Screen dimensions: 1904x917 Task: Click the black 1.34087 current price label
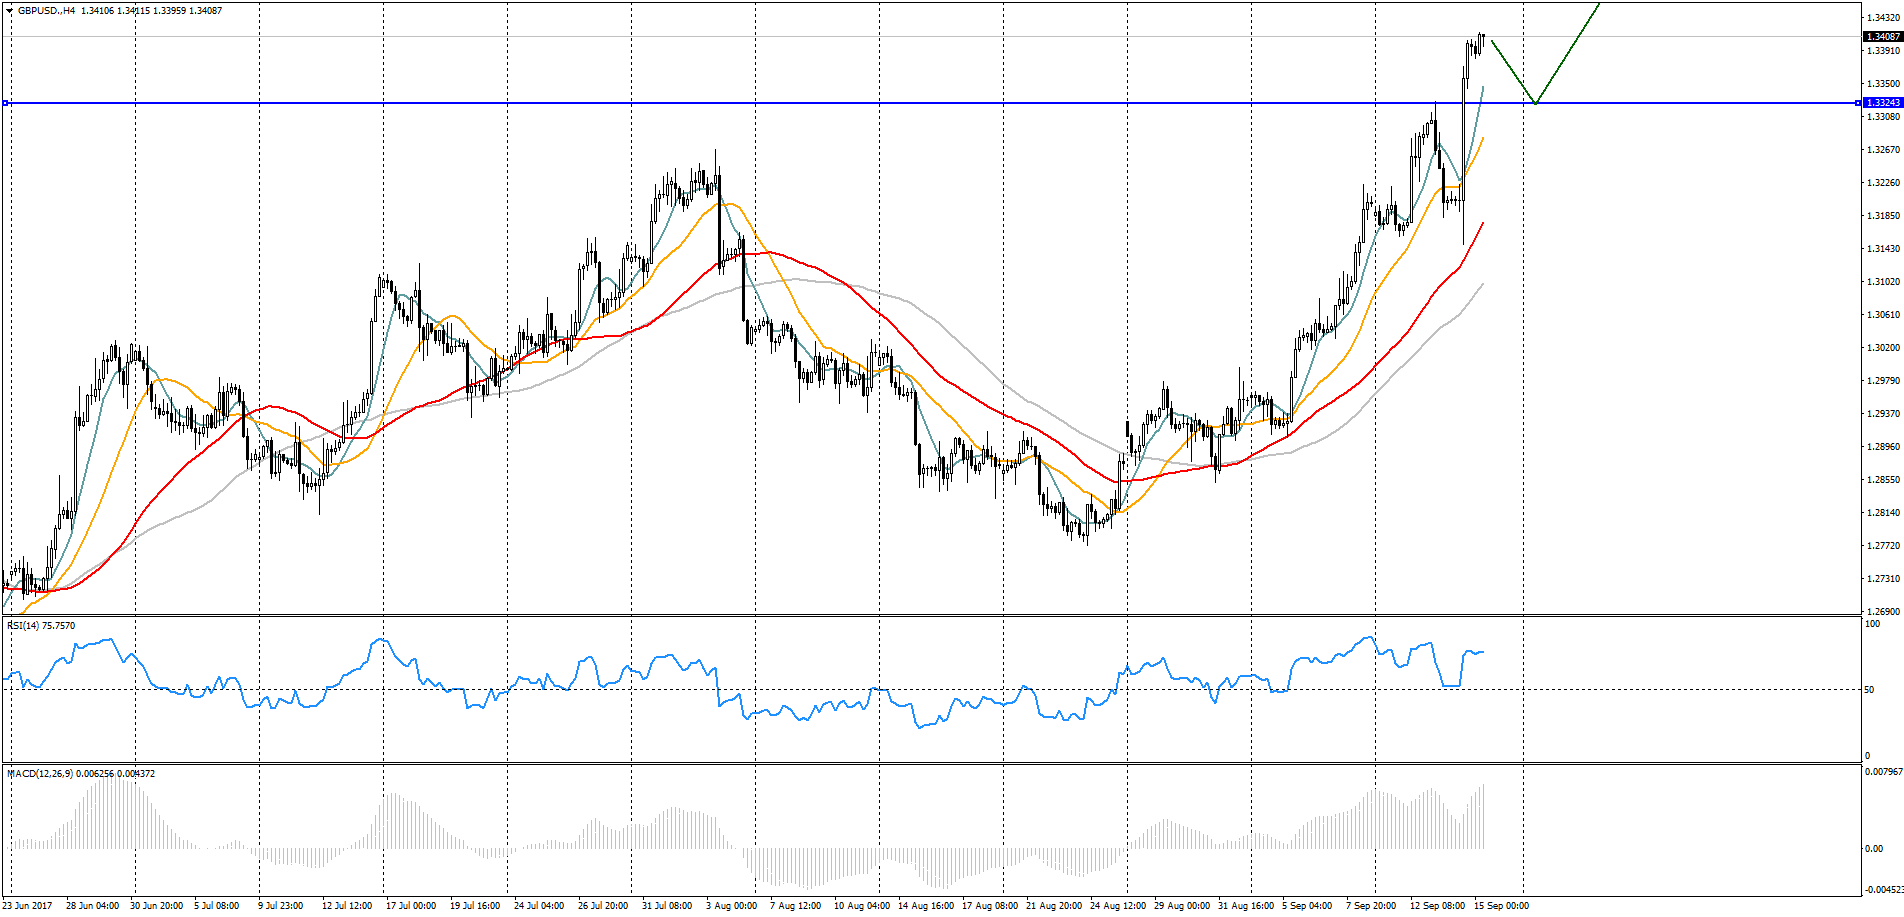point(1884,37)
